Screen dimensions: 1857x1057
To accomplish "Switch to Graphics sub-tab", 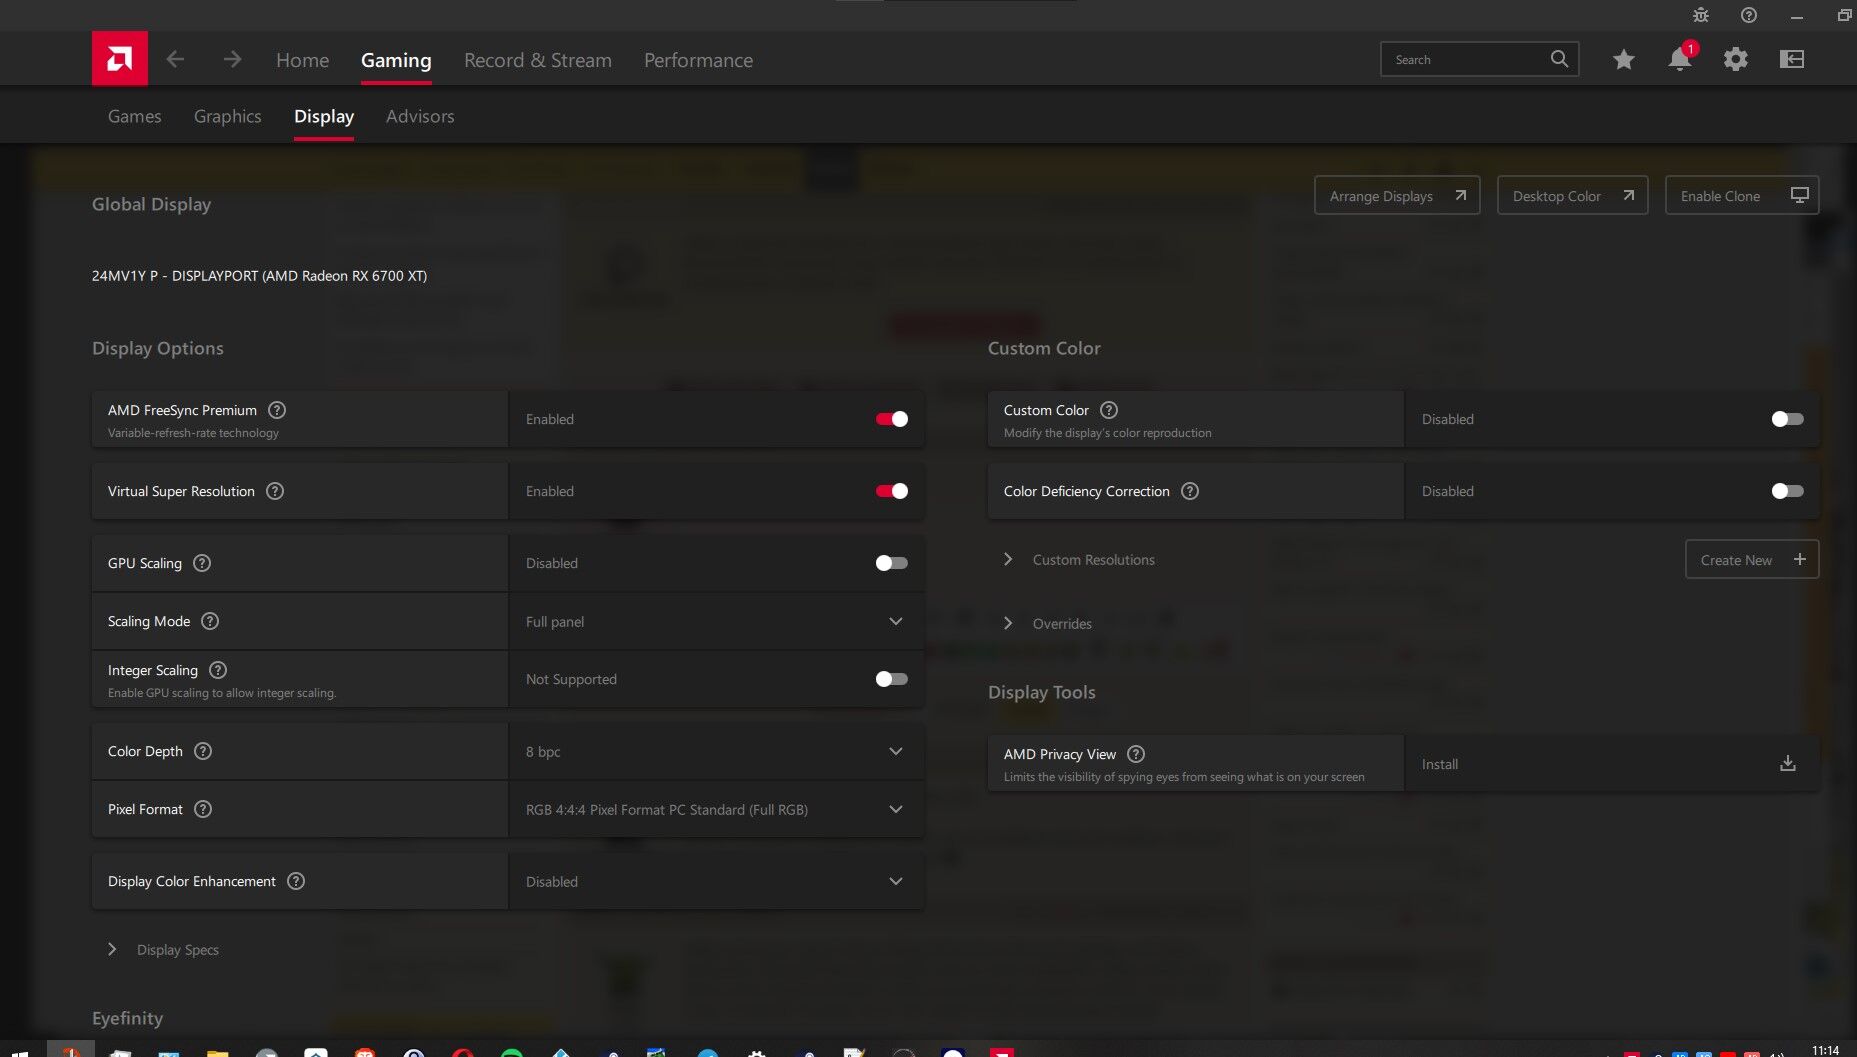I will (227, 116).
